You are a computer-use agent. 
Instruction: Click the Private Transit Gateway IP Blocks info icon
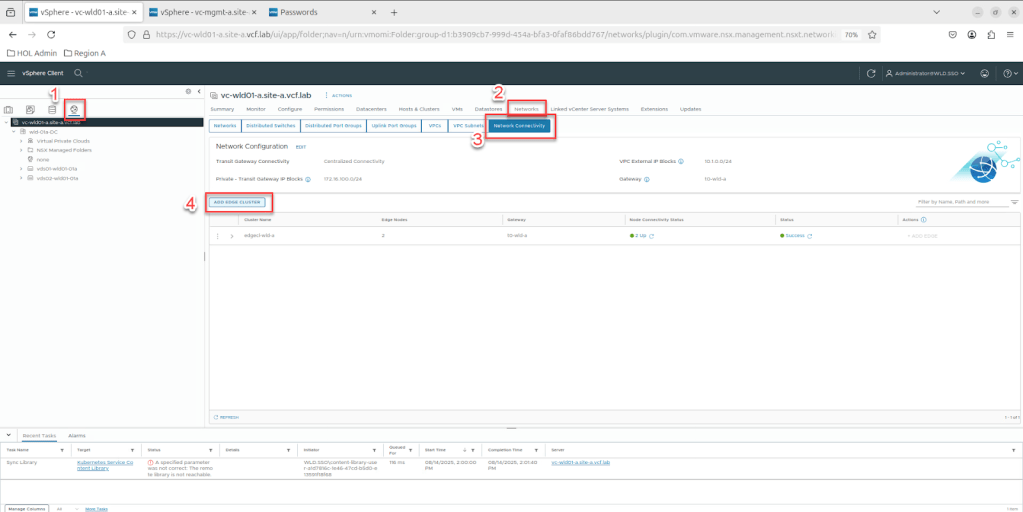[x=308, y=179]
